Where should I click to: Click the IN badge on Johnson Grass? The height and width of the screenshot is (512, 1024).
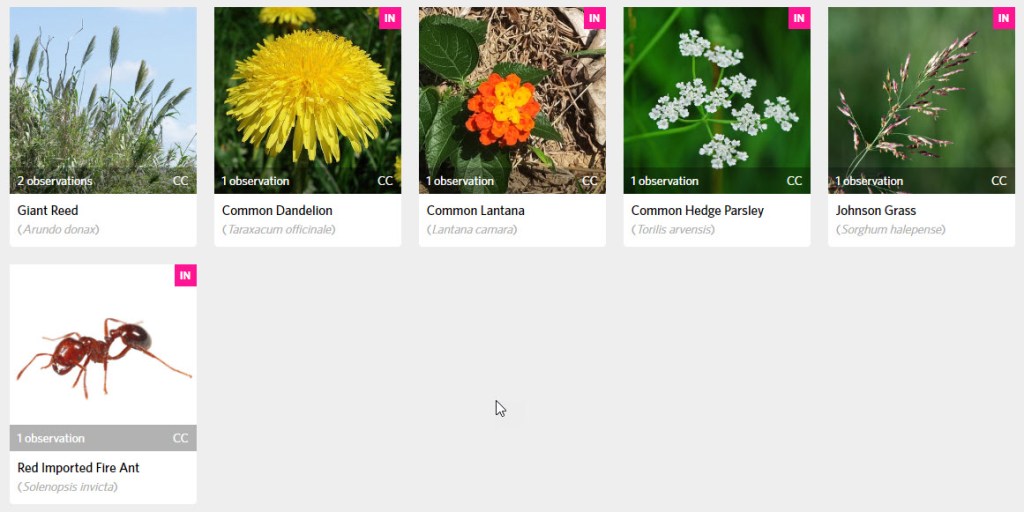click(x=1004, y=18)
